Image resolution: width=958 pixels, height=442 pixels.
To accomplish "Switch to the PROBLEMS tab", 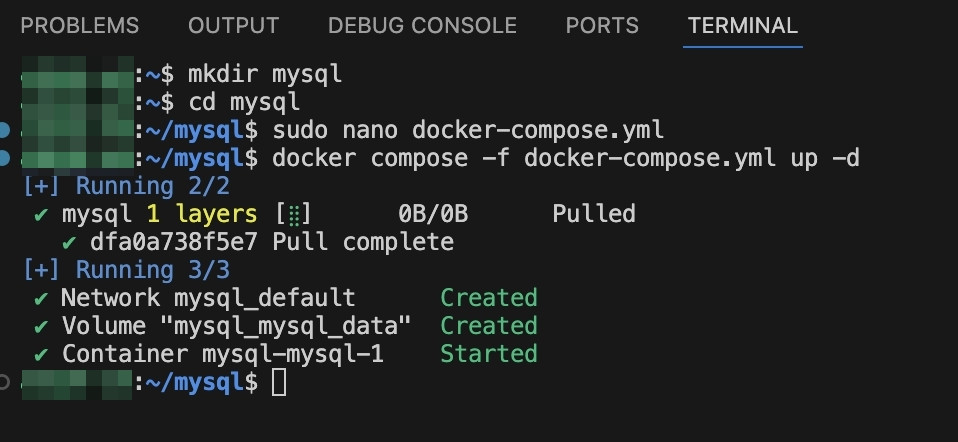I will coord(79,26).
